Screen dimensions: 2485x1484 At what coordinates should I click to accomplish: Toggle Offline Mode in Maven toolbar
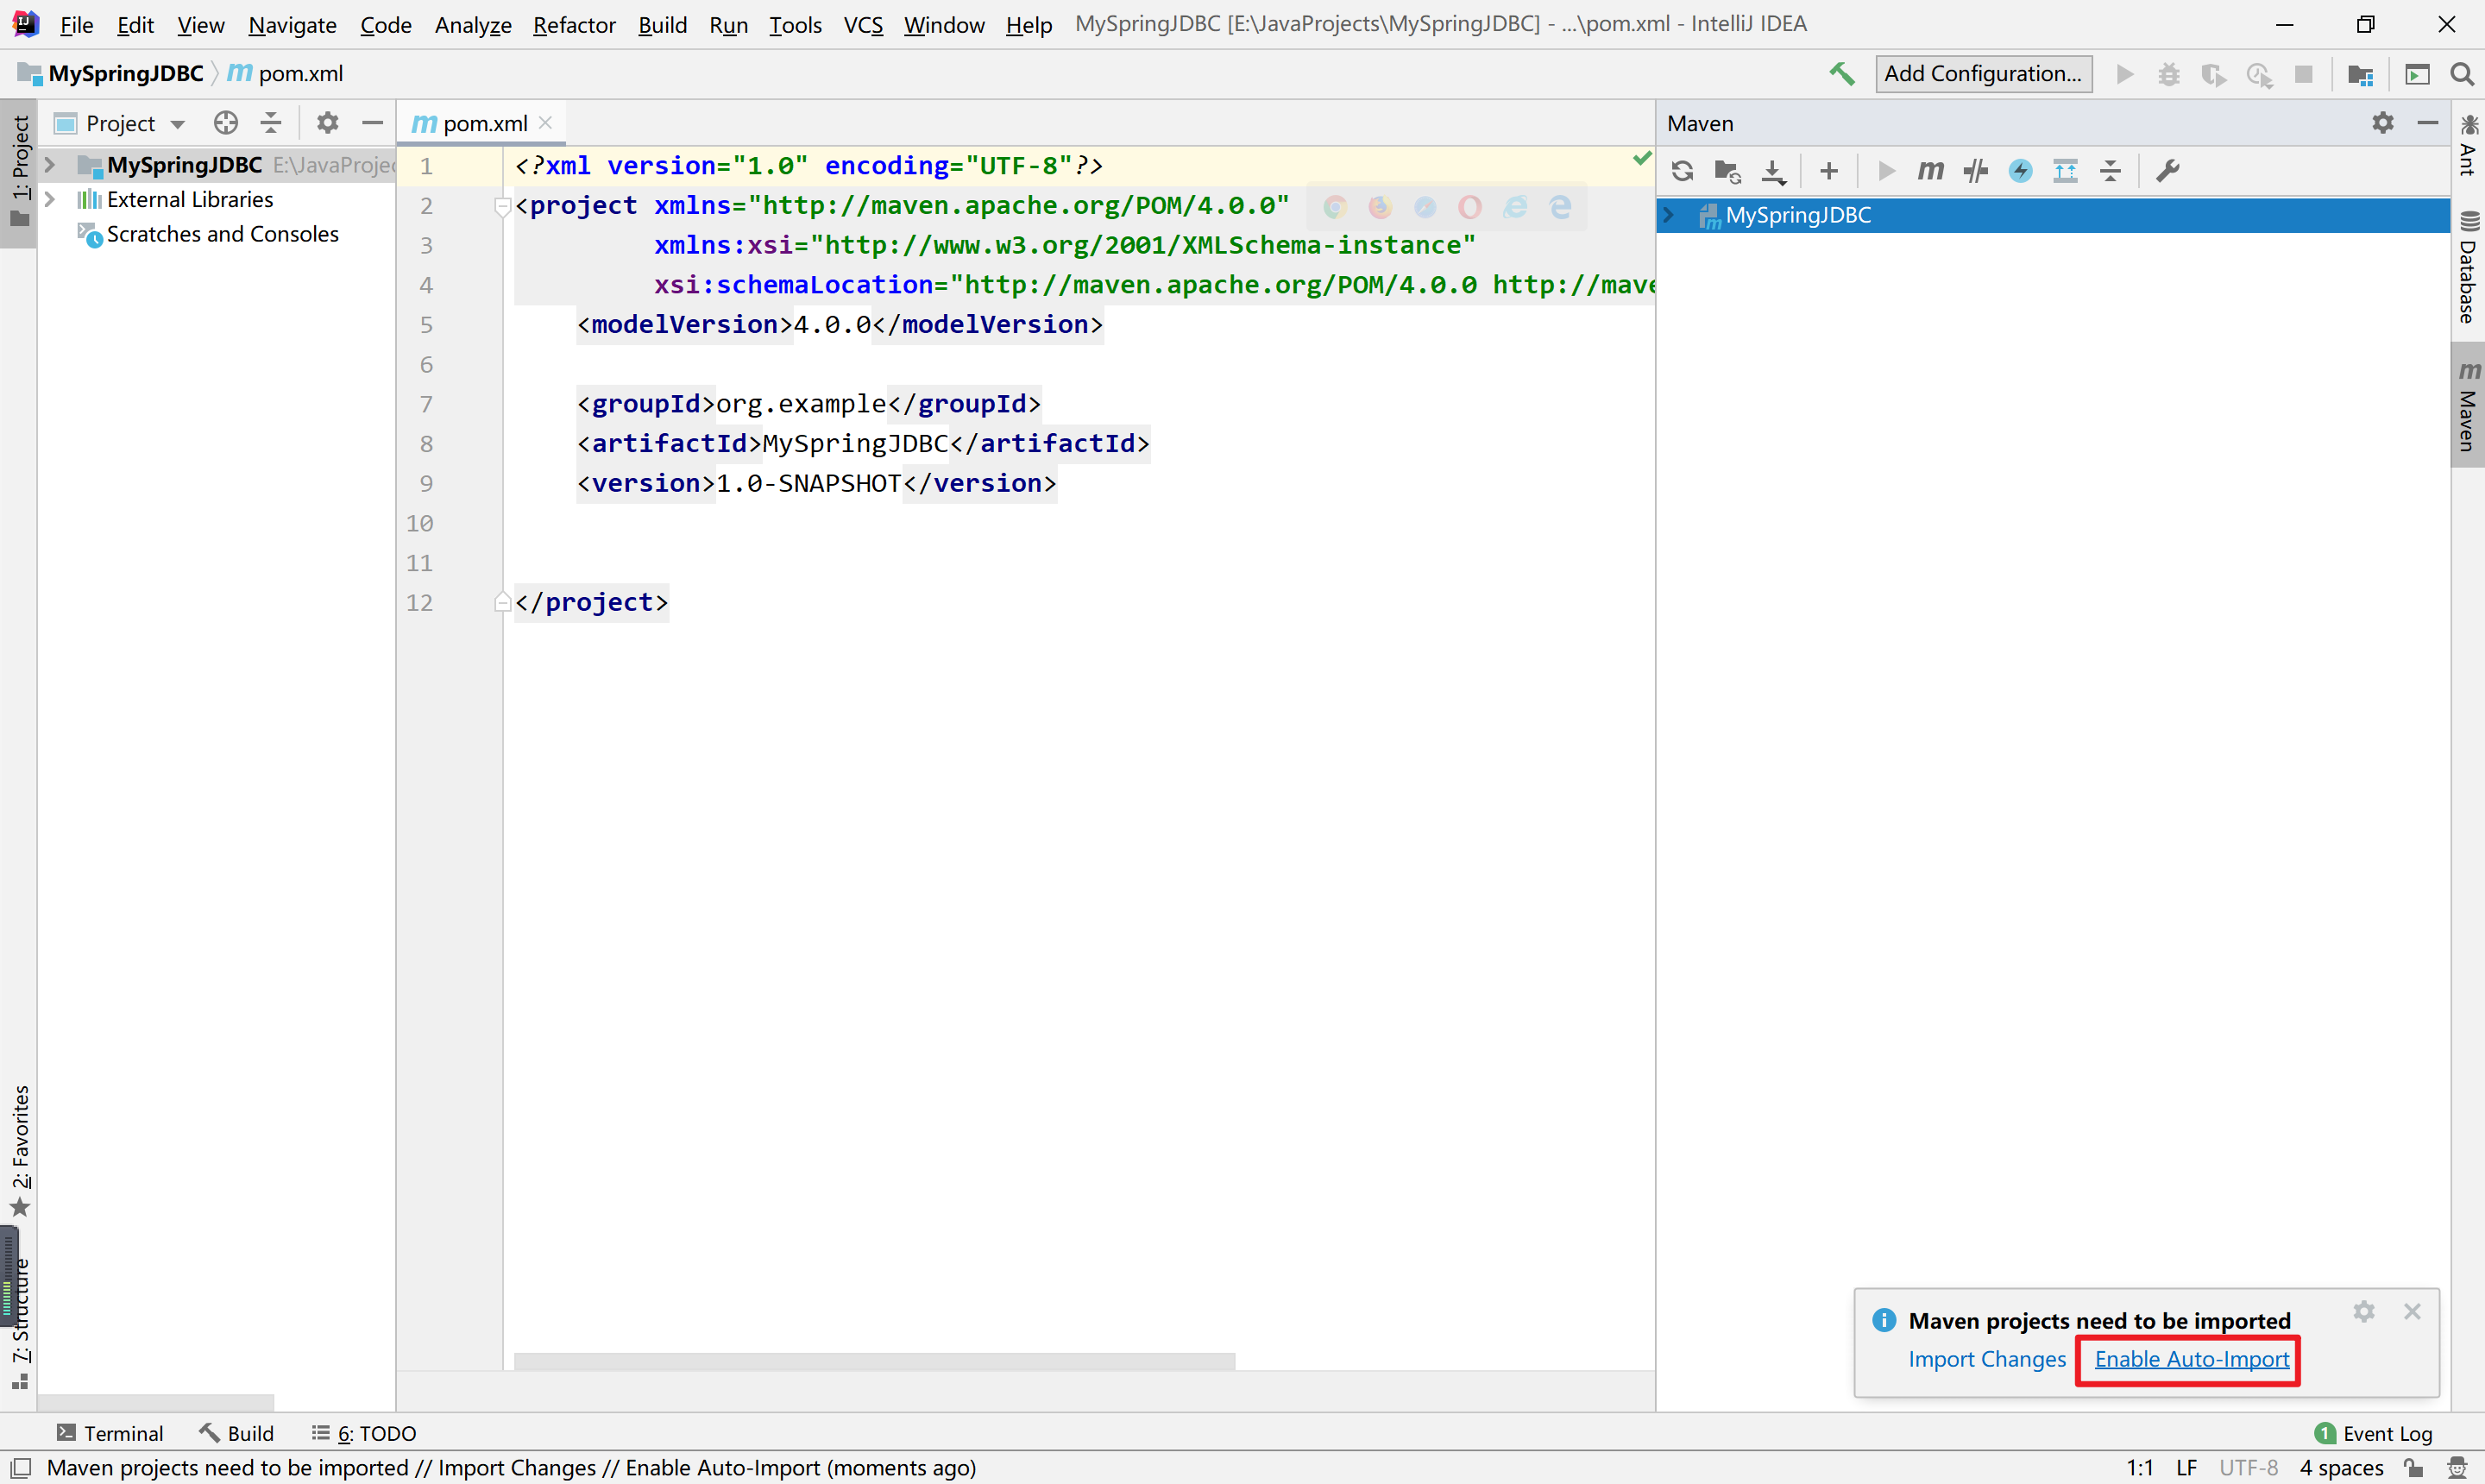coord(1975,171)
